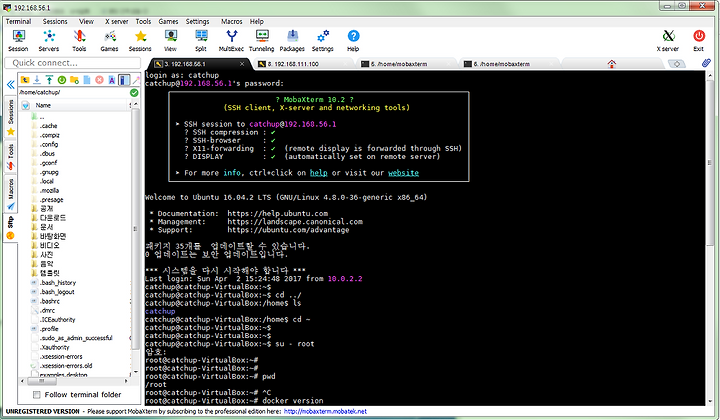This screenshot has height=420, width=720.
Task: Select the .bash_history file
Action: click(x=57, y=283)
